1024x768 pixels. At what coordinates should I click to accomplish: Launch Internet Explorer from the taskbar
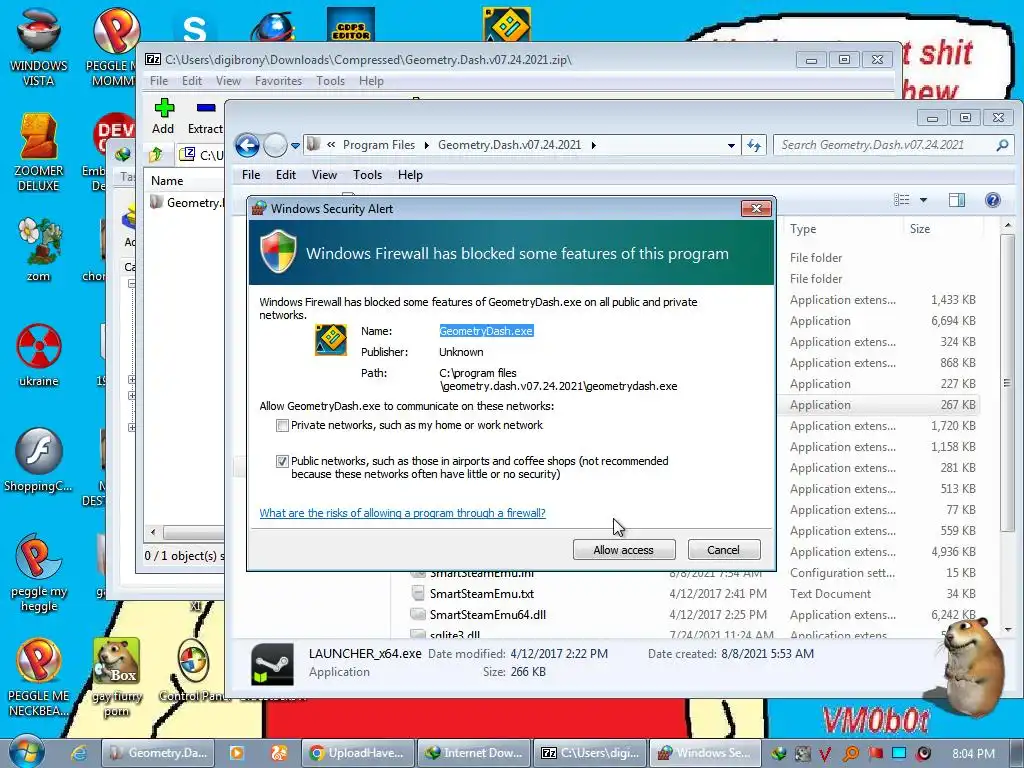click(79, 753)
